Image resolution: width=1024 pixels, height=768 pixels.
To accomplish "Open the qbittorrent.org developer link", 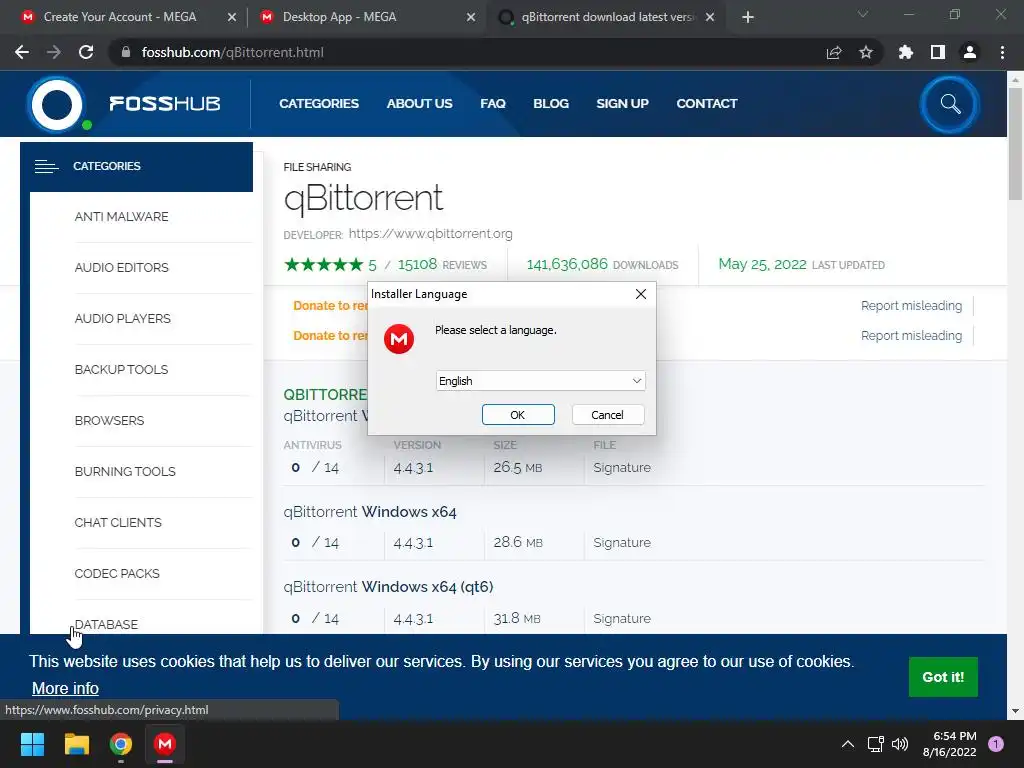I will click(x=430, y=234).
